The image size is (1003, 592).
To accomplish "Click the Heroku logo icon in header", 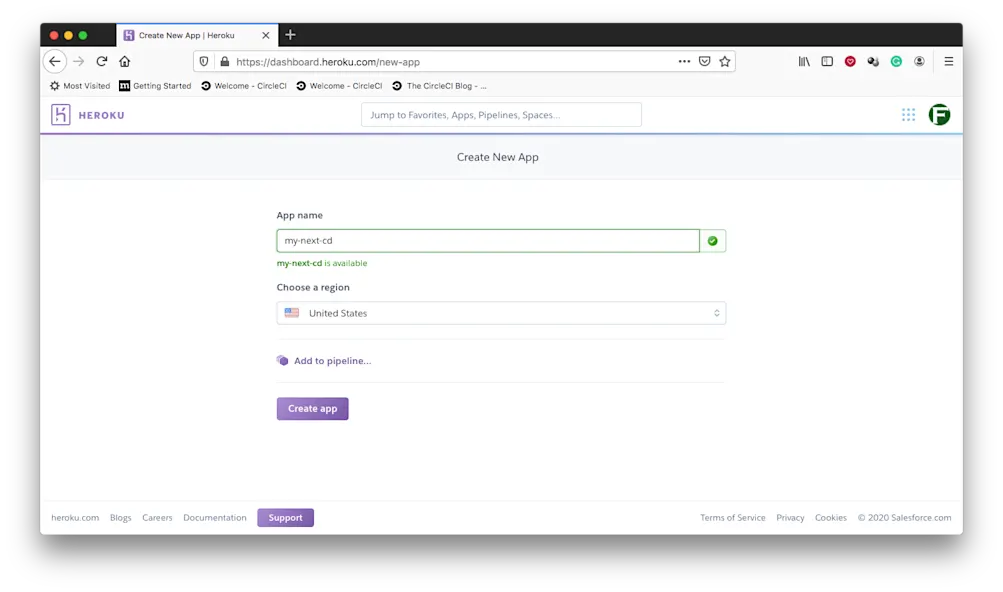I will click(60, 114).
